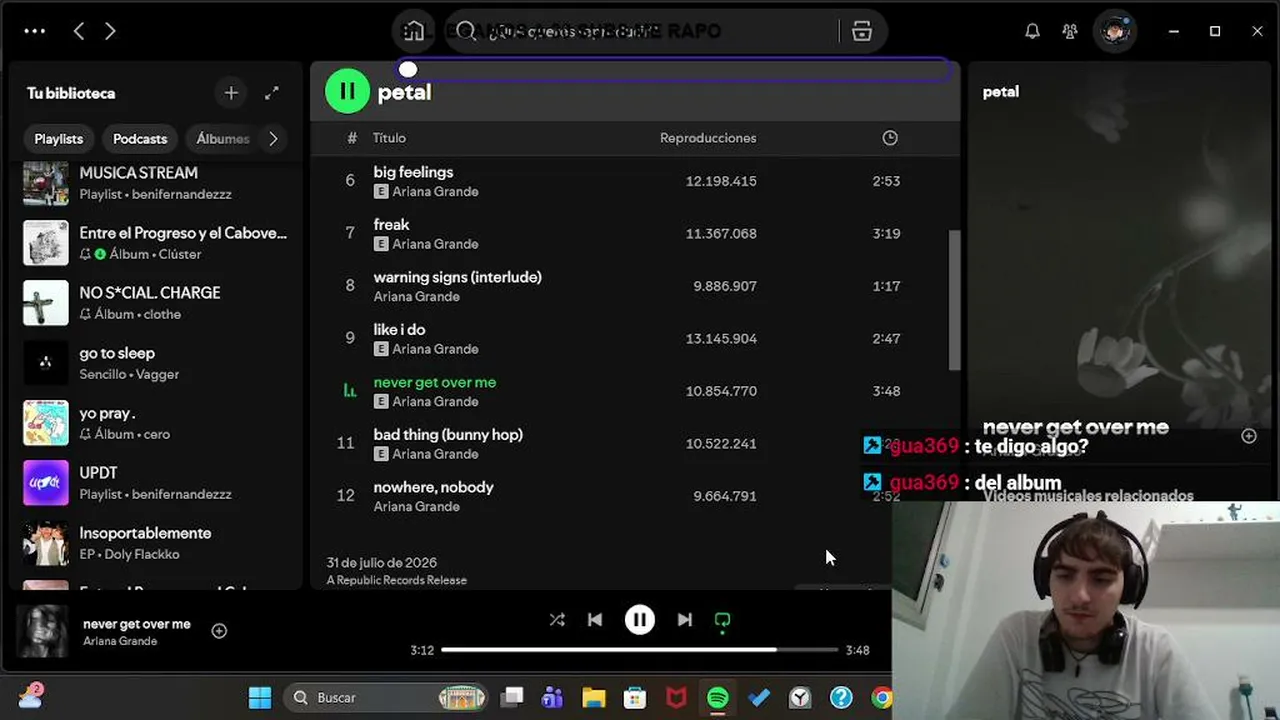
Task: Toggle repeat mode
Action: point(722,620)
